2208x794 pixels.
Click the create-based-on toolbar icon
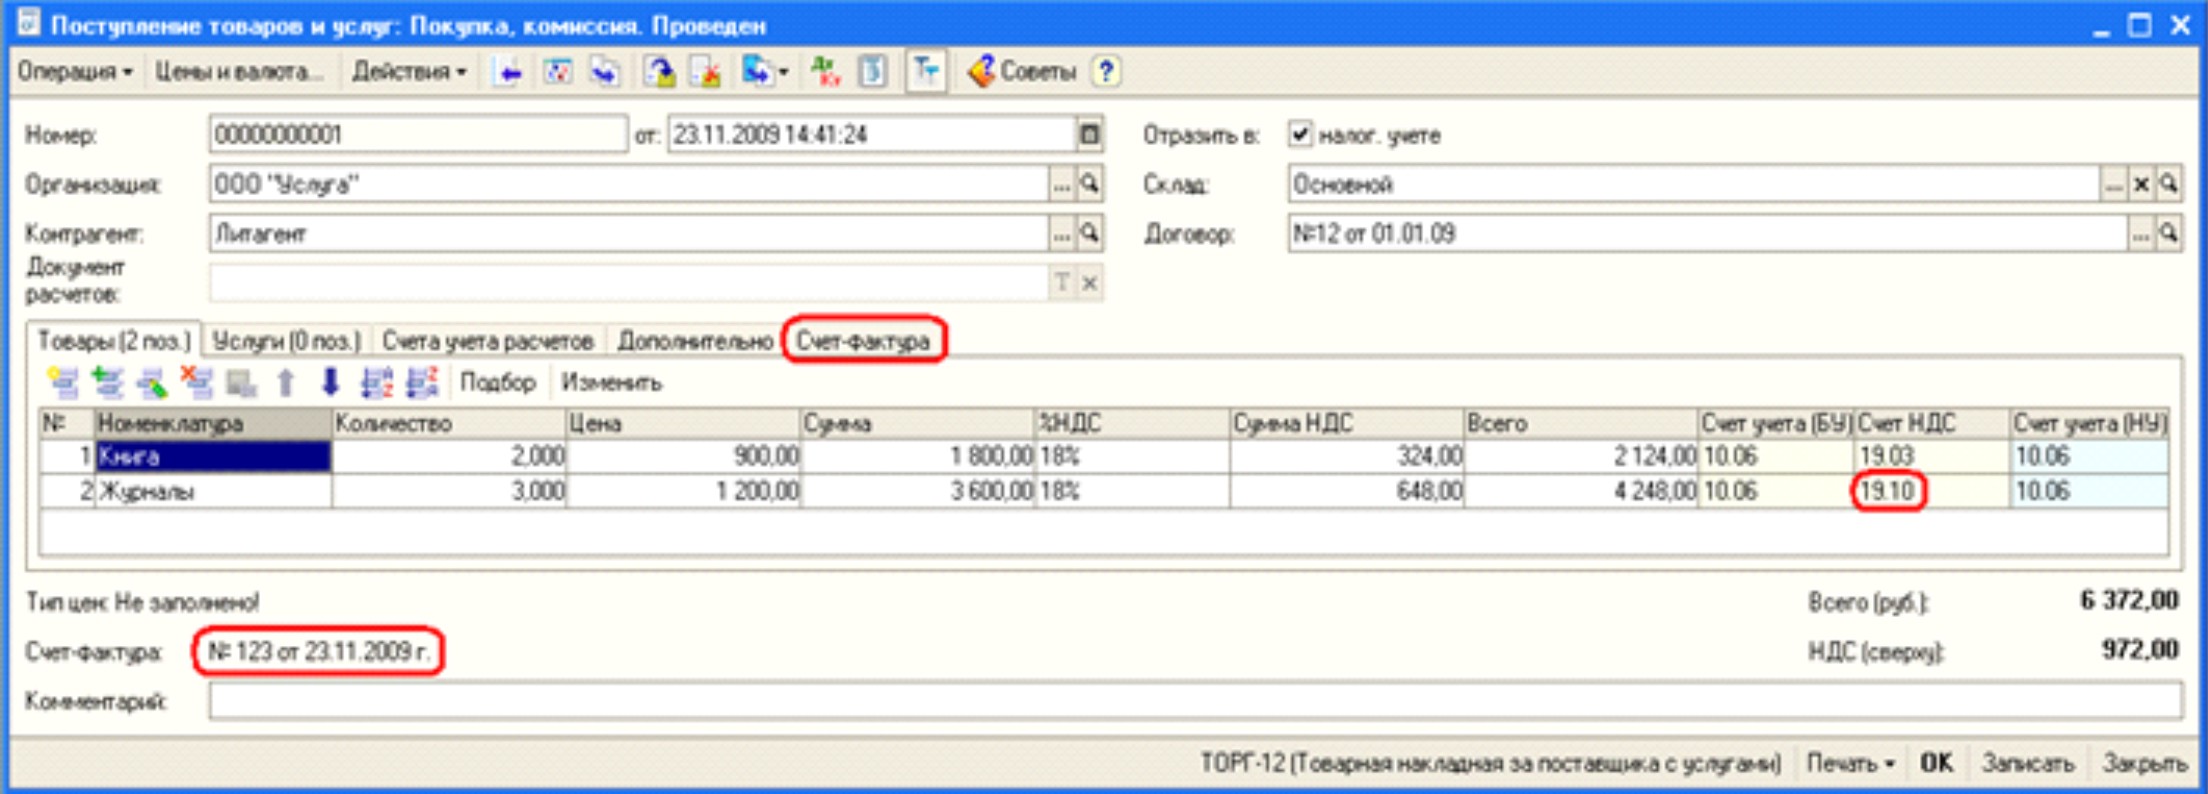click(756, 72)
